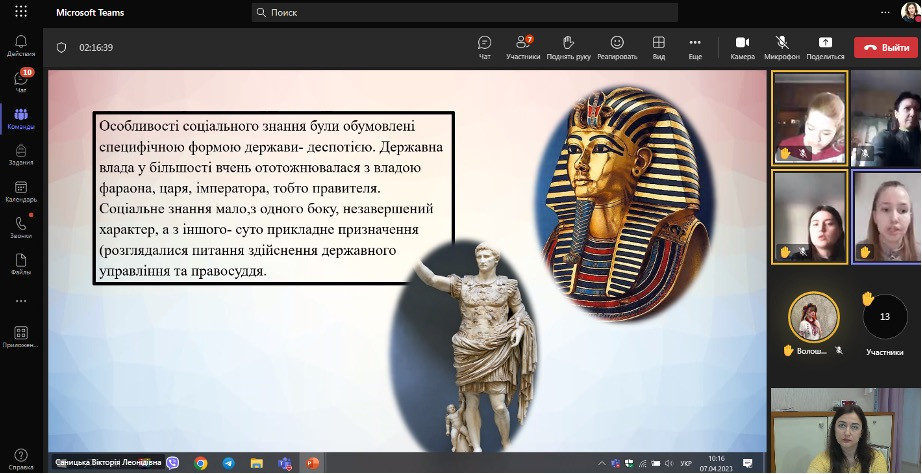The height and width of the screenshot is (474, 922).
Task: Switch to the sidebar Chat tab
Action: pyautogui.click(x=21, y=81)
